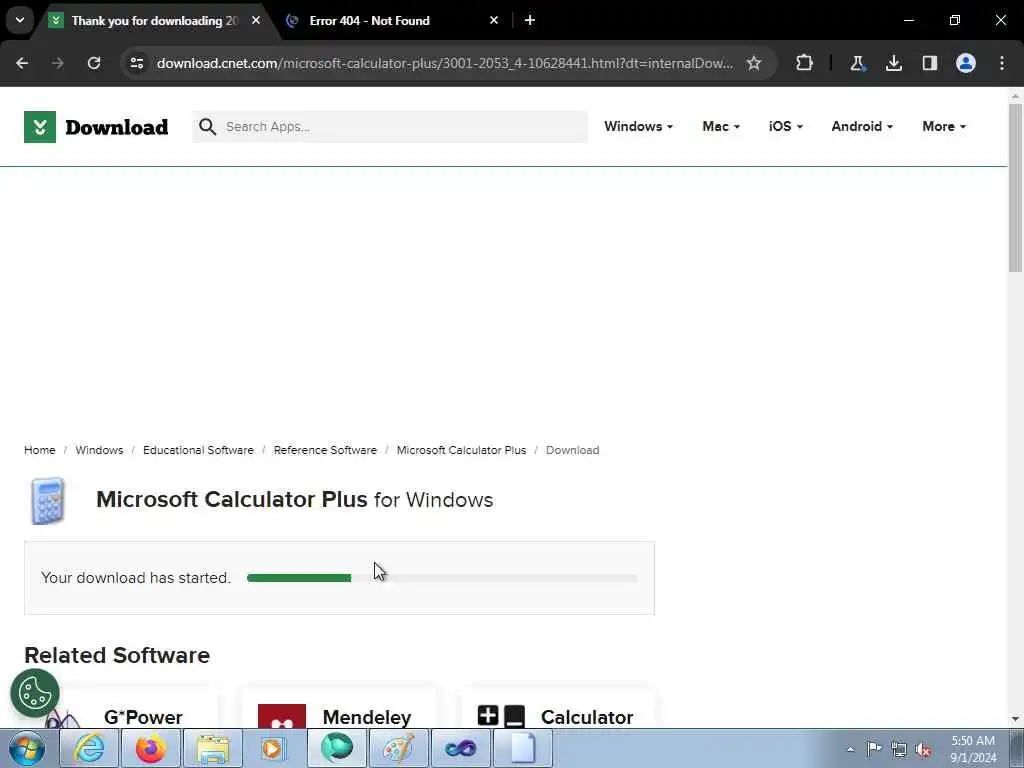Click the green Download logo icon
1024x768 pixels.
(x=40, y=127)
